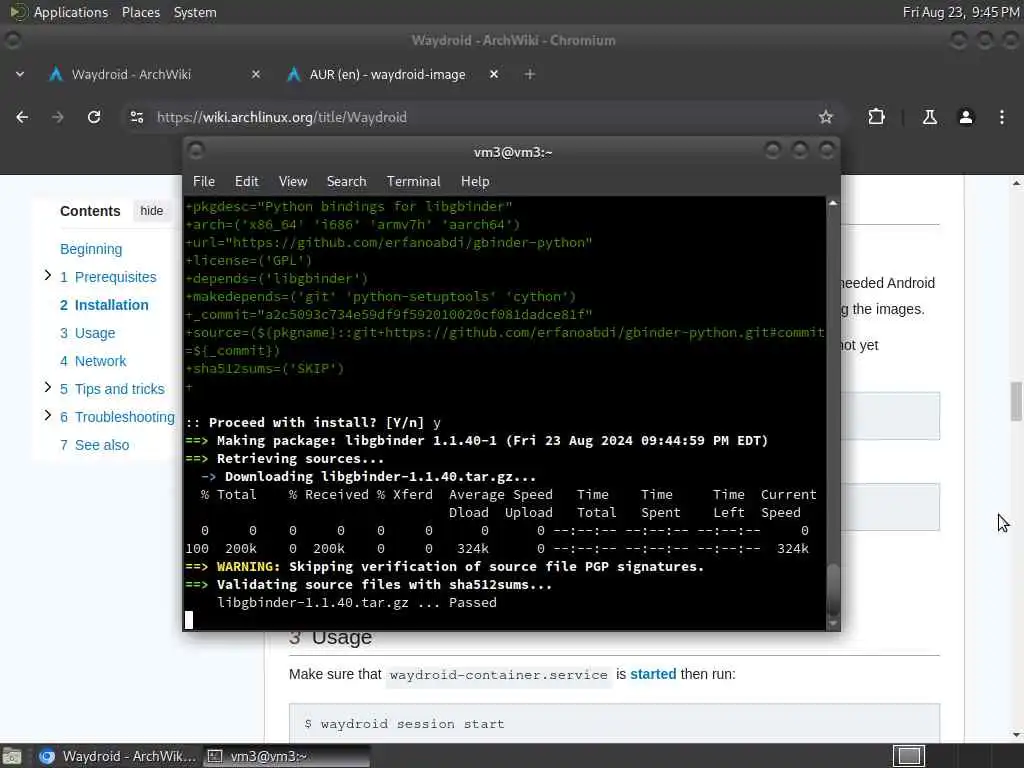Go to 4 Network section

pyautogui.click(x=93, y=361)
